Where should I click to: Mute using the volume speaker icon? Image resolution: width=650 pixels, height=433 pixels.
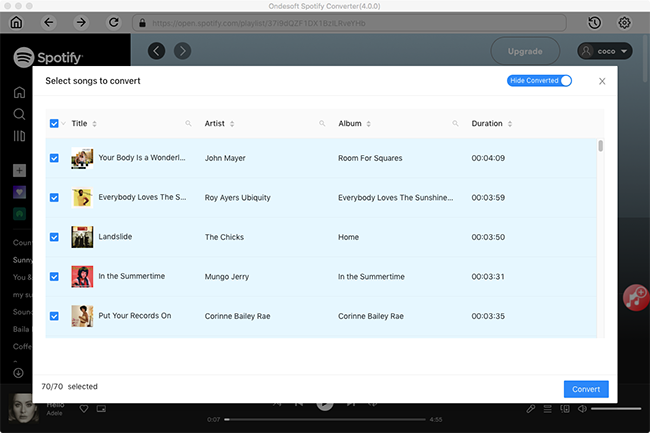coord(582,409)
